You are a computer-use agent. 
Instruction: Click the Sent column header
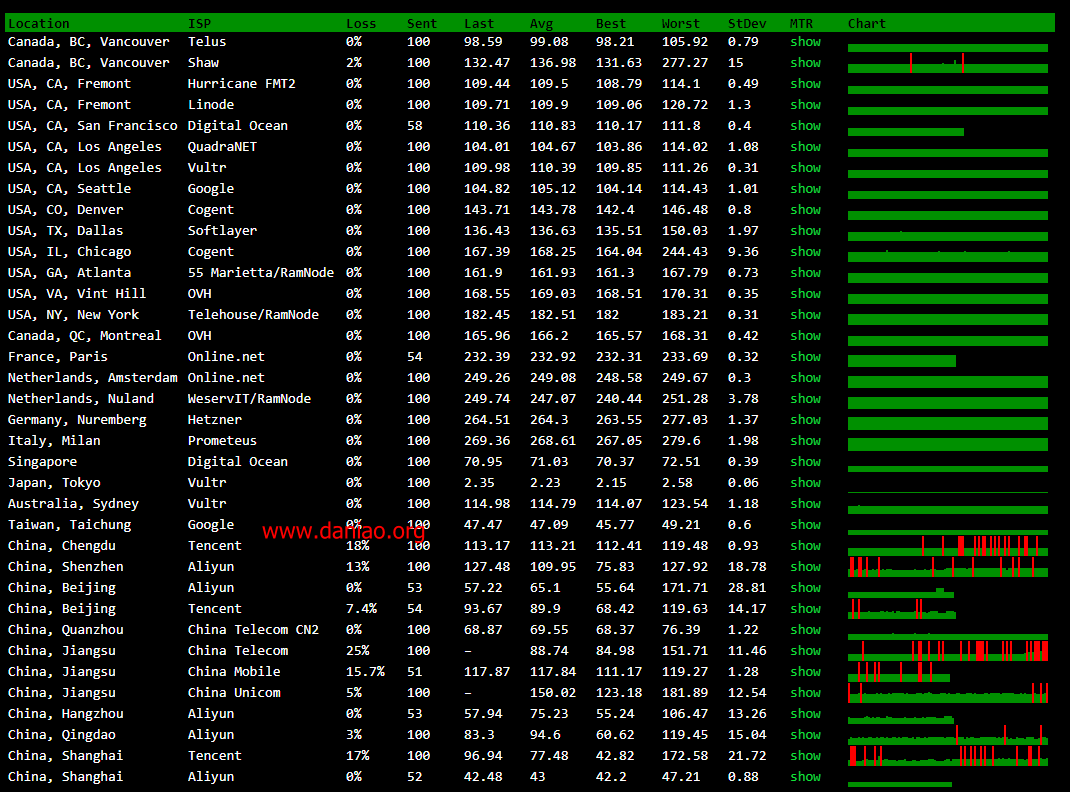(x=422, y=23)
